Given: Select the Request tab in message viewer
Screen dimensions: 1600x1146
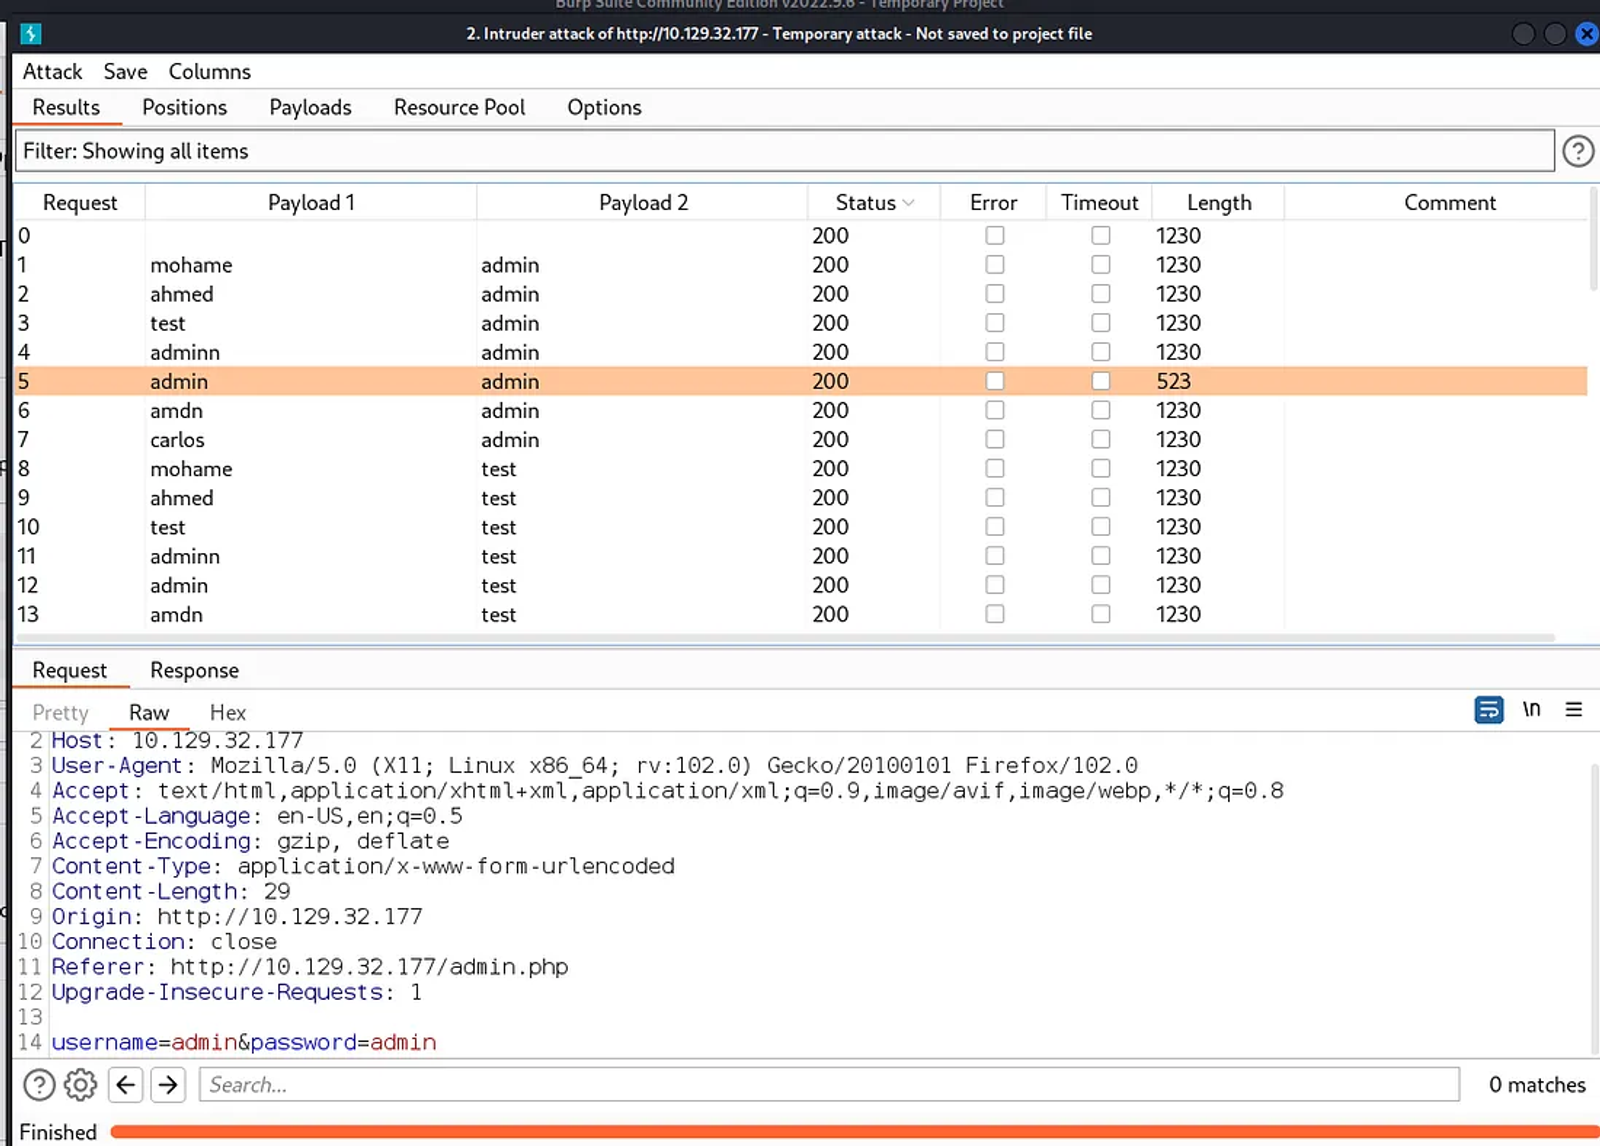Looking at the screenshot, I should pyautogui.click(x=69, y=671).
